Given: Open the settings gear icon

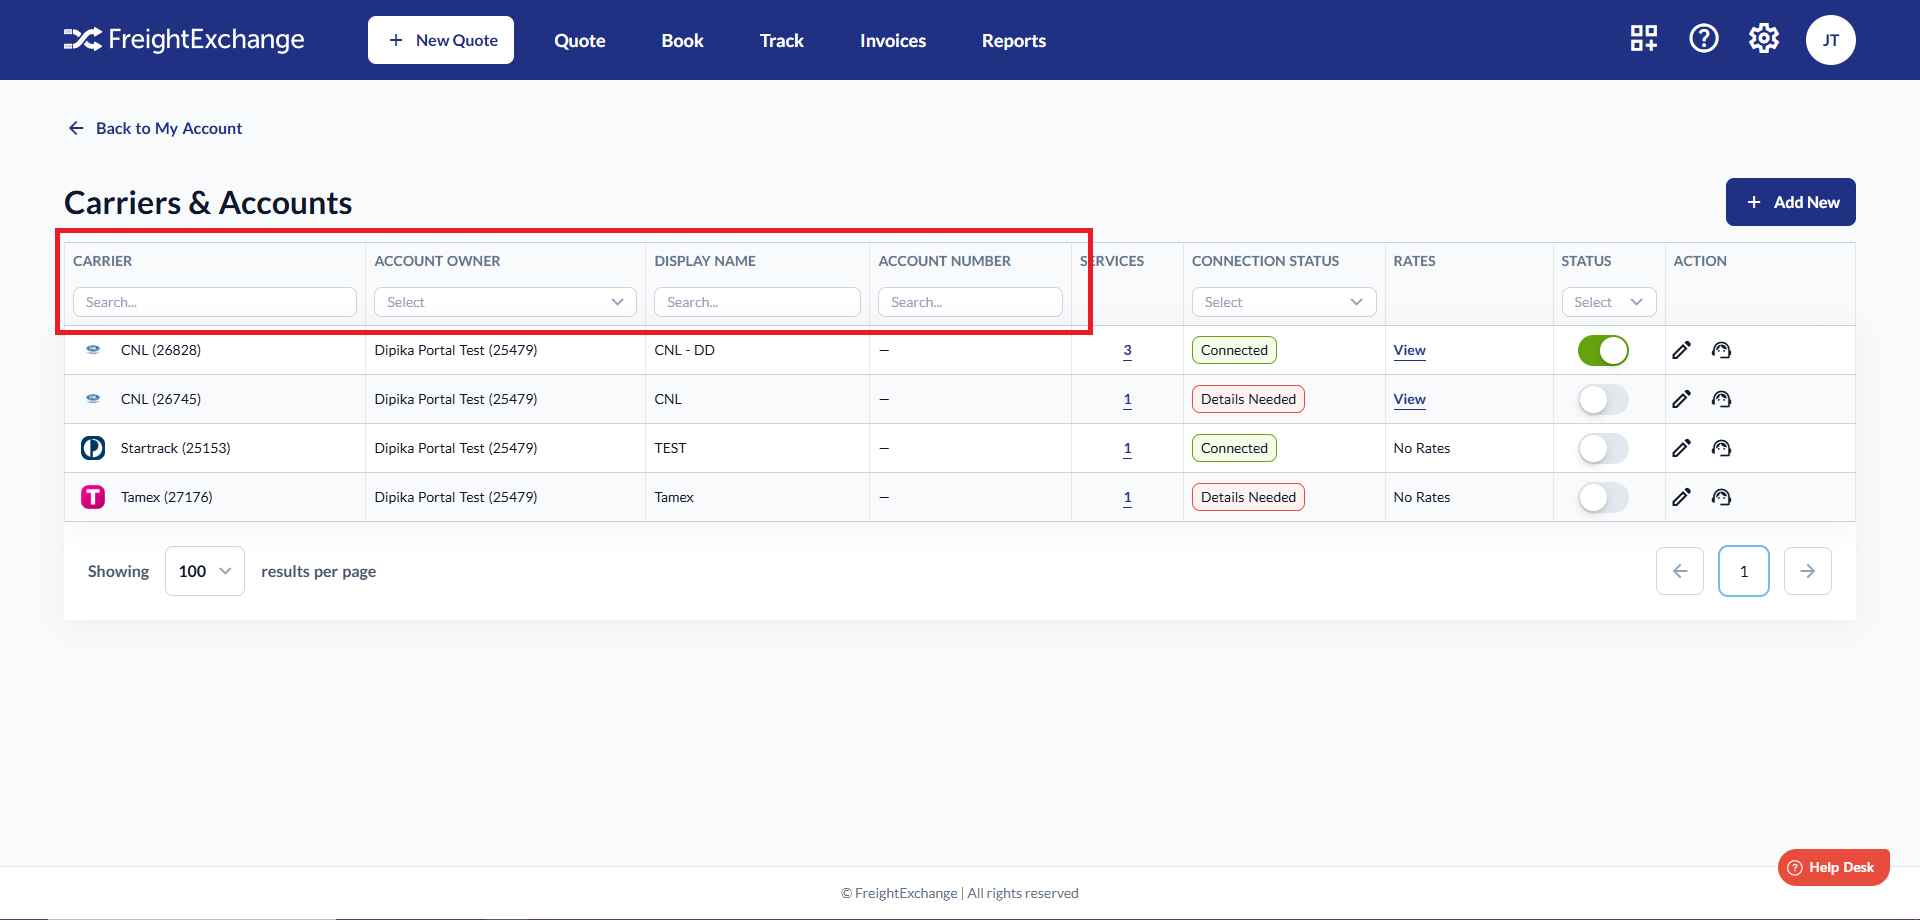Looking at the screenshot, I should tap(1764, 39).
